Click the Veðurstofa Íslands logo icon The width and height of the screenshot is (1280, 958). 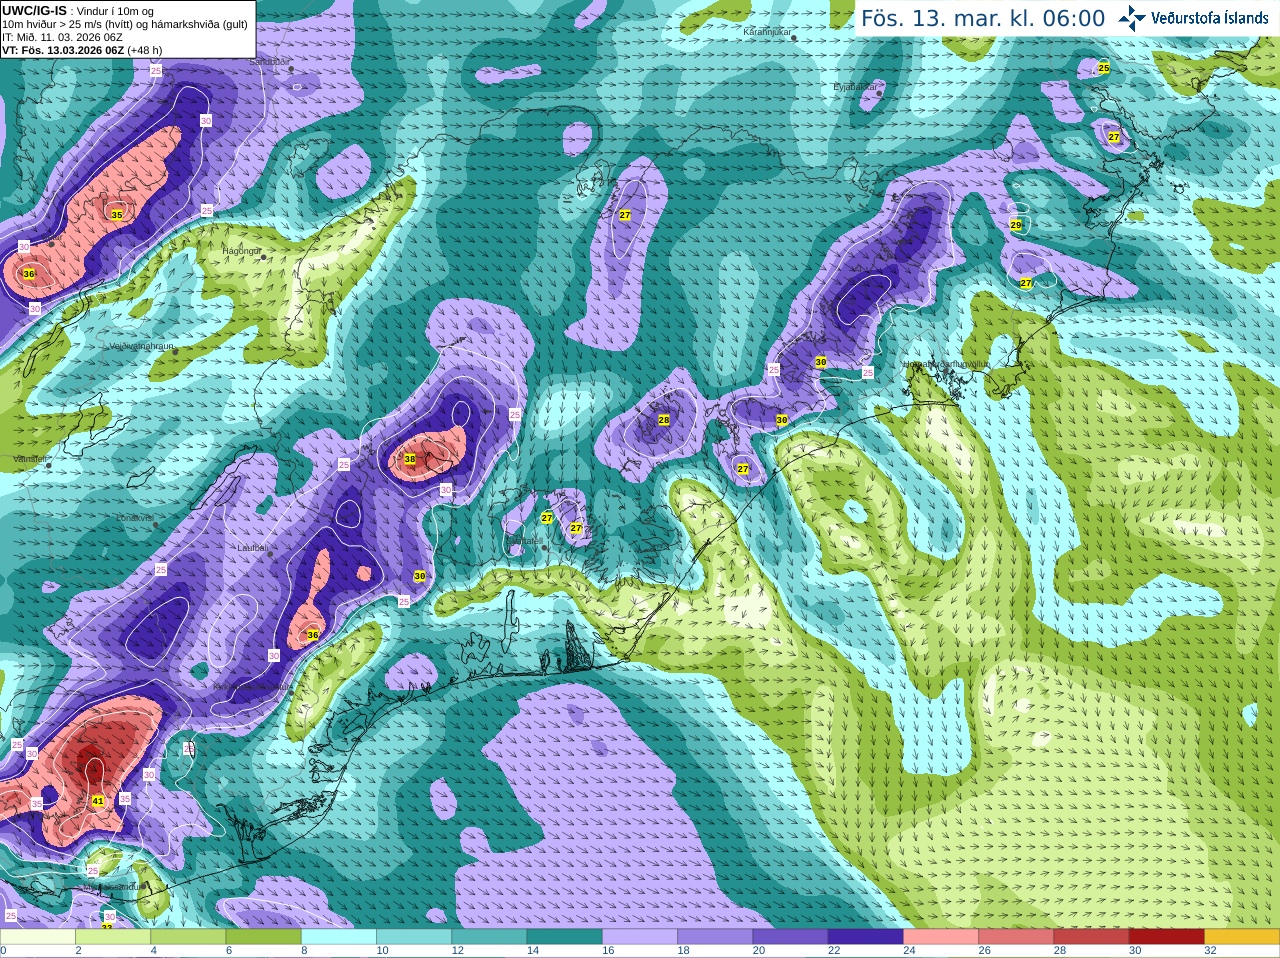[x=1132, y=18]
